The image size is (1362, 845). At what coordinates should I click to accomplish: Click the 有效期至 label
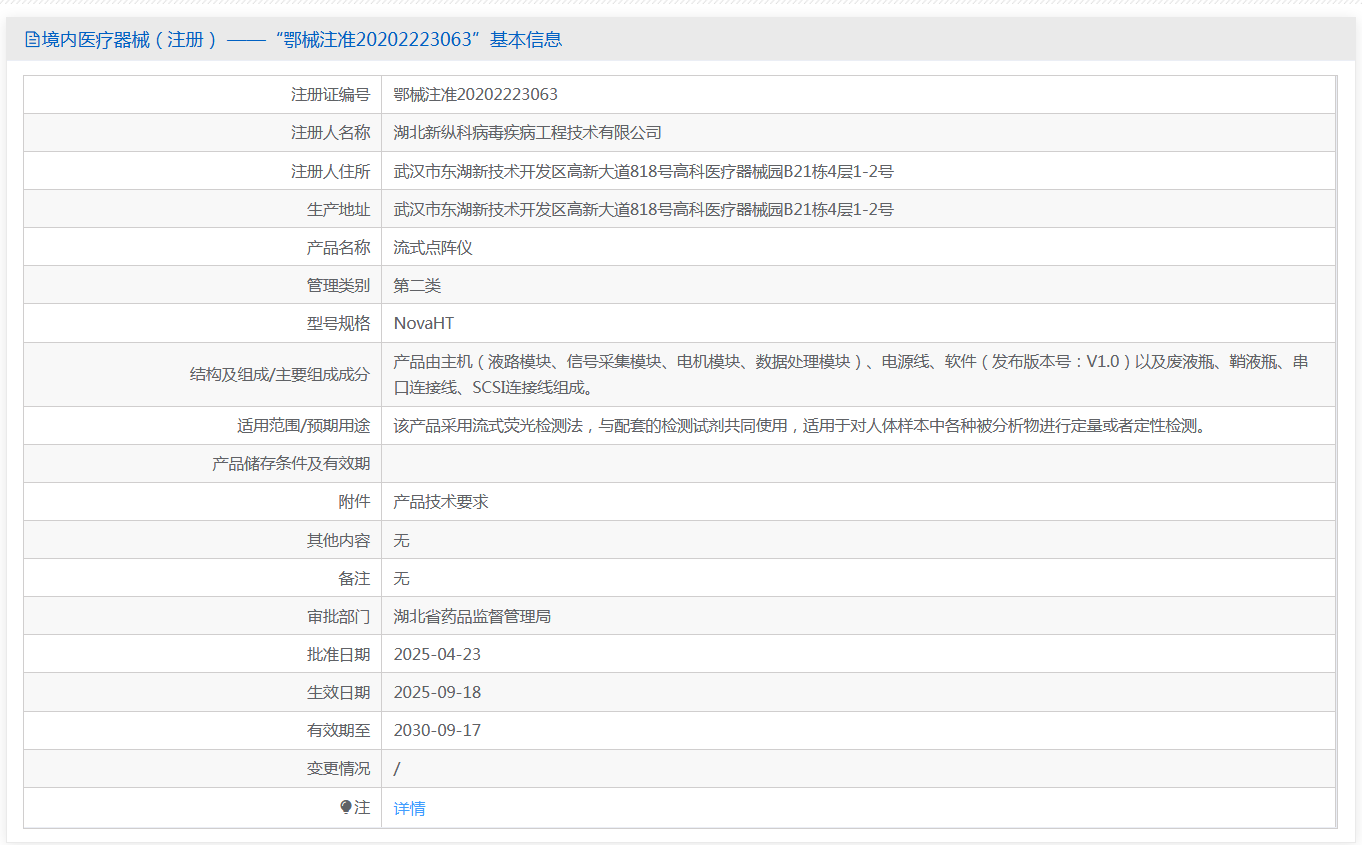click(x=339, y=730)
